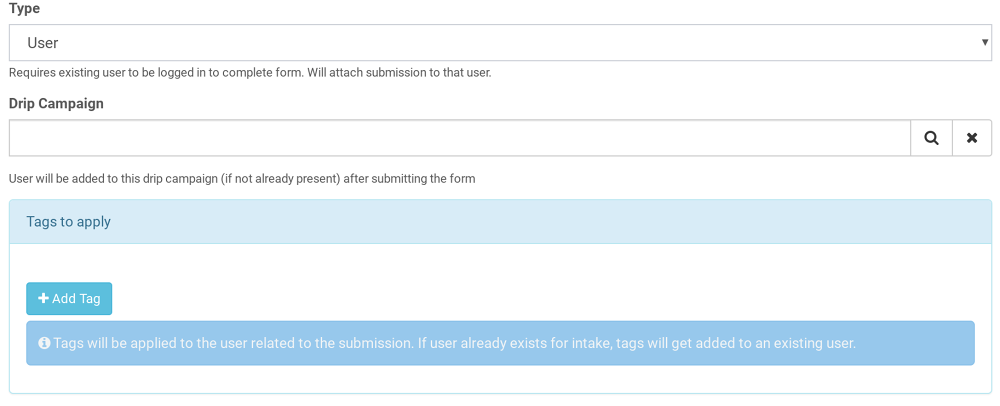This screenshot has height=406, width=1000.
Task: Clear Drip Campaign using the X icon
Action: pos(972,138)
